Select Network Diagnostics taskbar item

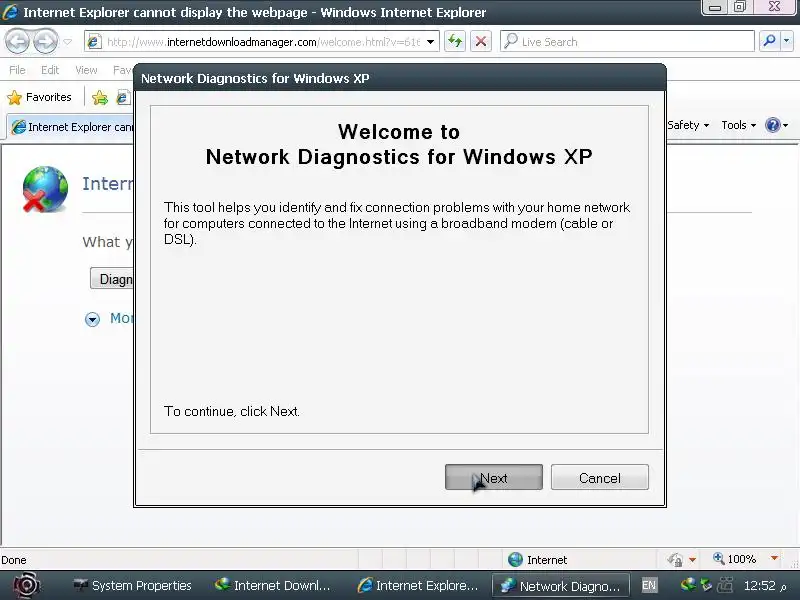pos(560,586)
